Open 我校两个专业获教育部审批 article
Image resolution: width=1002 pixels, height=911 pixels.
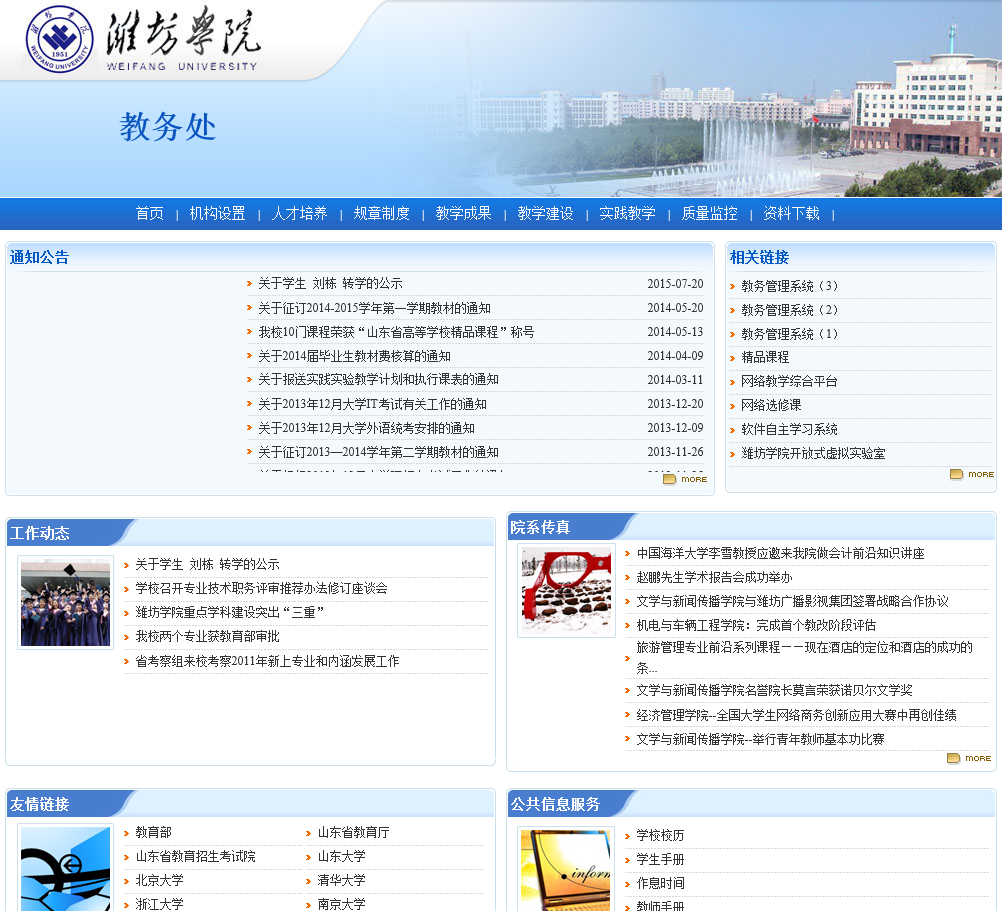[x=208, y=636]
